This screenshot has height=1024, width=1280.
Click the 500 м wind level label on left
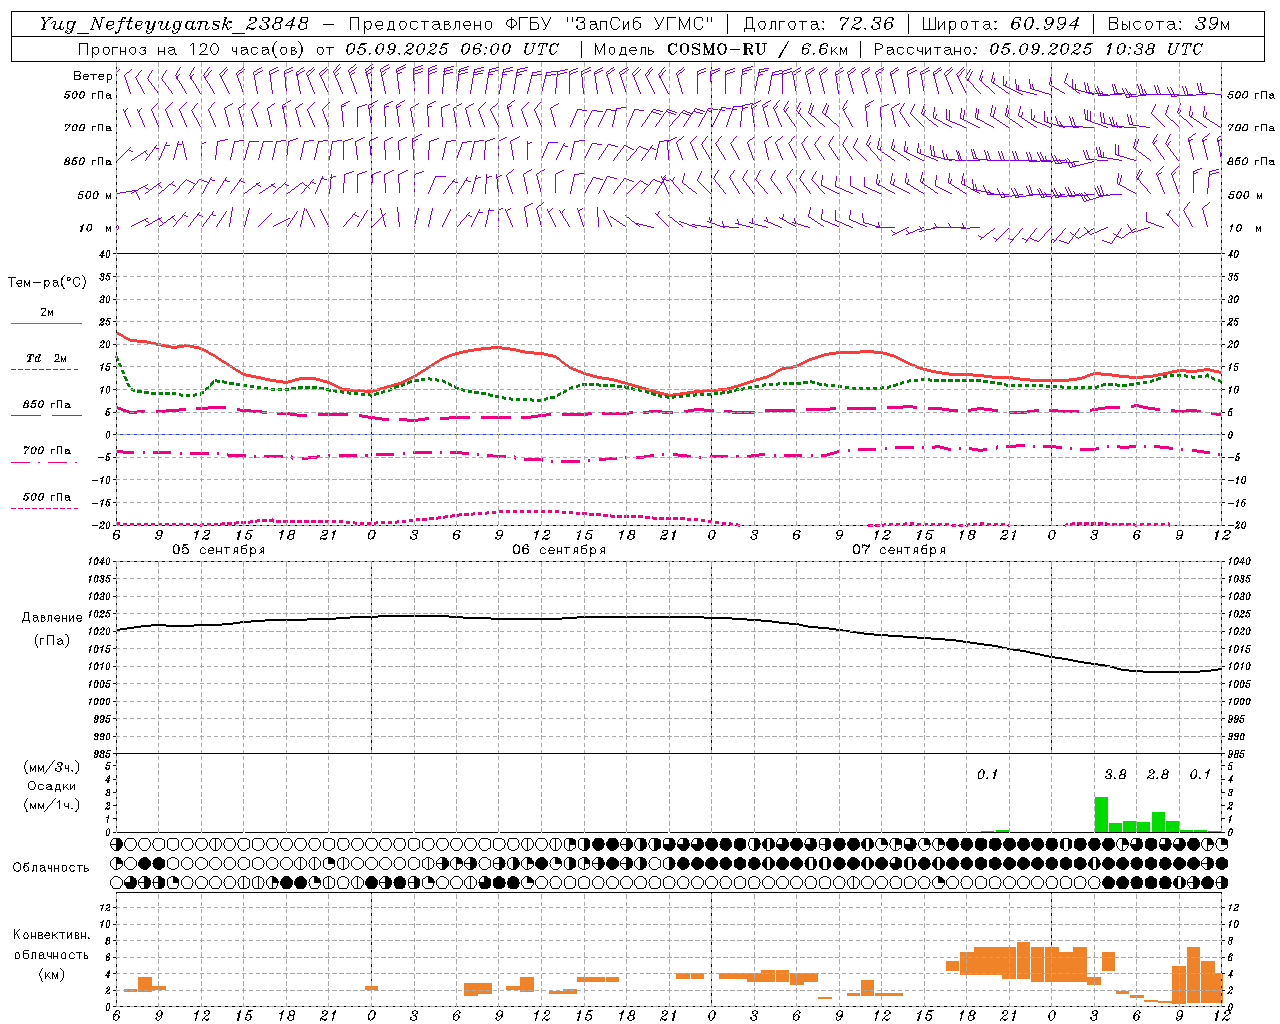(x=95, y=195)
